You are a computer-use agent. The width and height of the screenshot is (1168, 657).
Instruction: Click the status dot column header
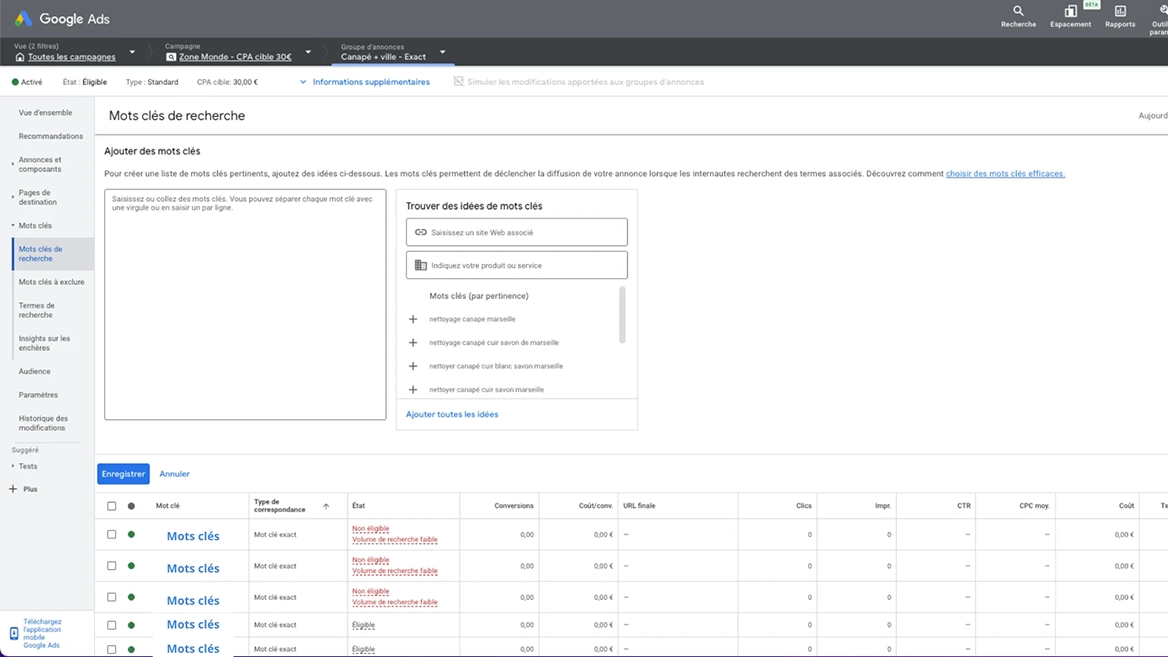(131, 507)
